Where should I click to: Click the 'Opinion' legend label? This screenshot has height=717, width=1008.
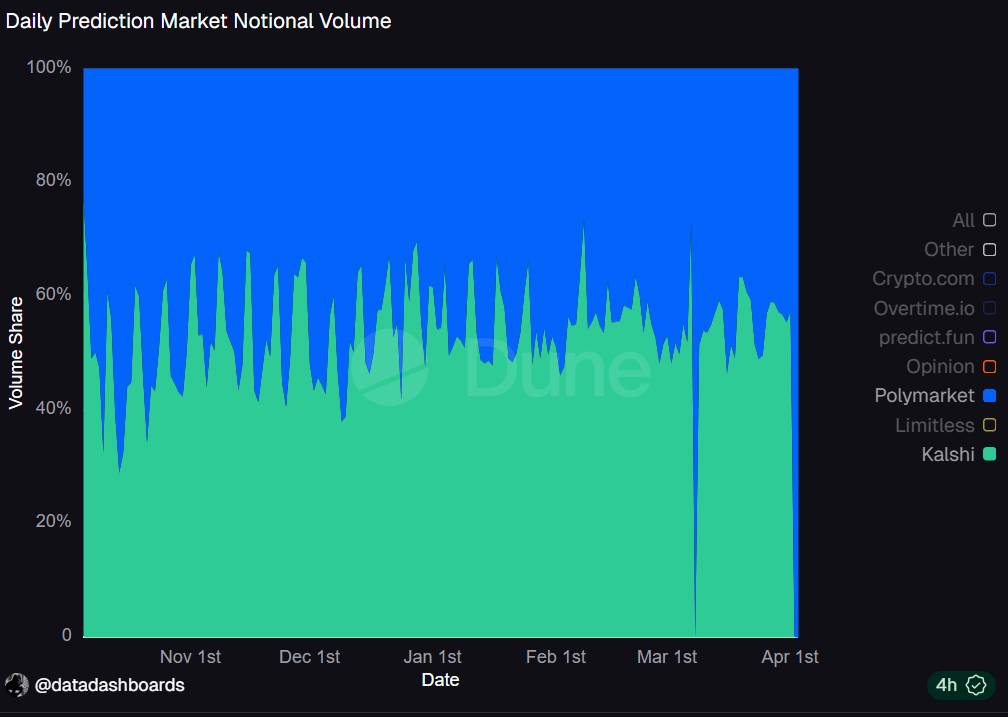[x=940, y=367]
